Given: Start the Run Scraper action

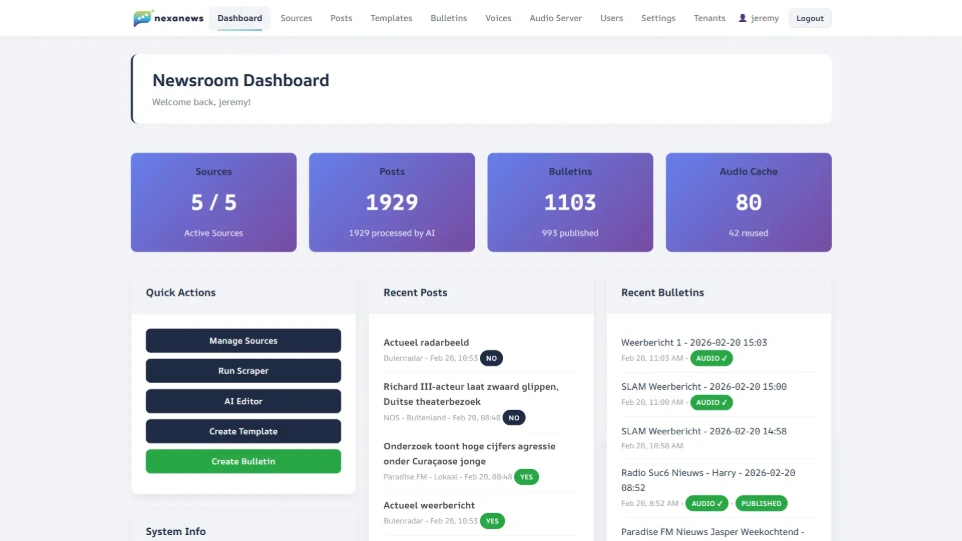Looking at the screenshot, I should coord(243,371).
